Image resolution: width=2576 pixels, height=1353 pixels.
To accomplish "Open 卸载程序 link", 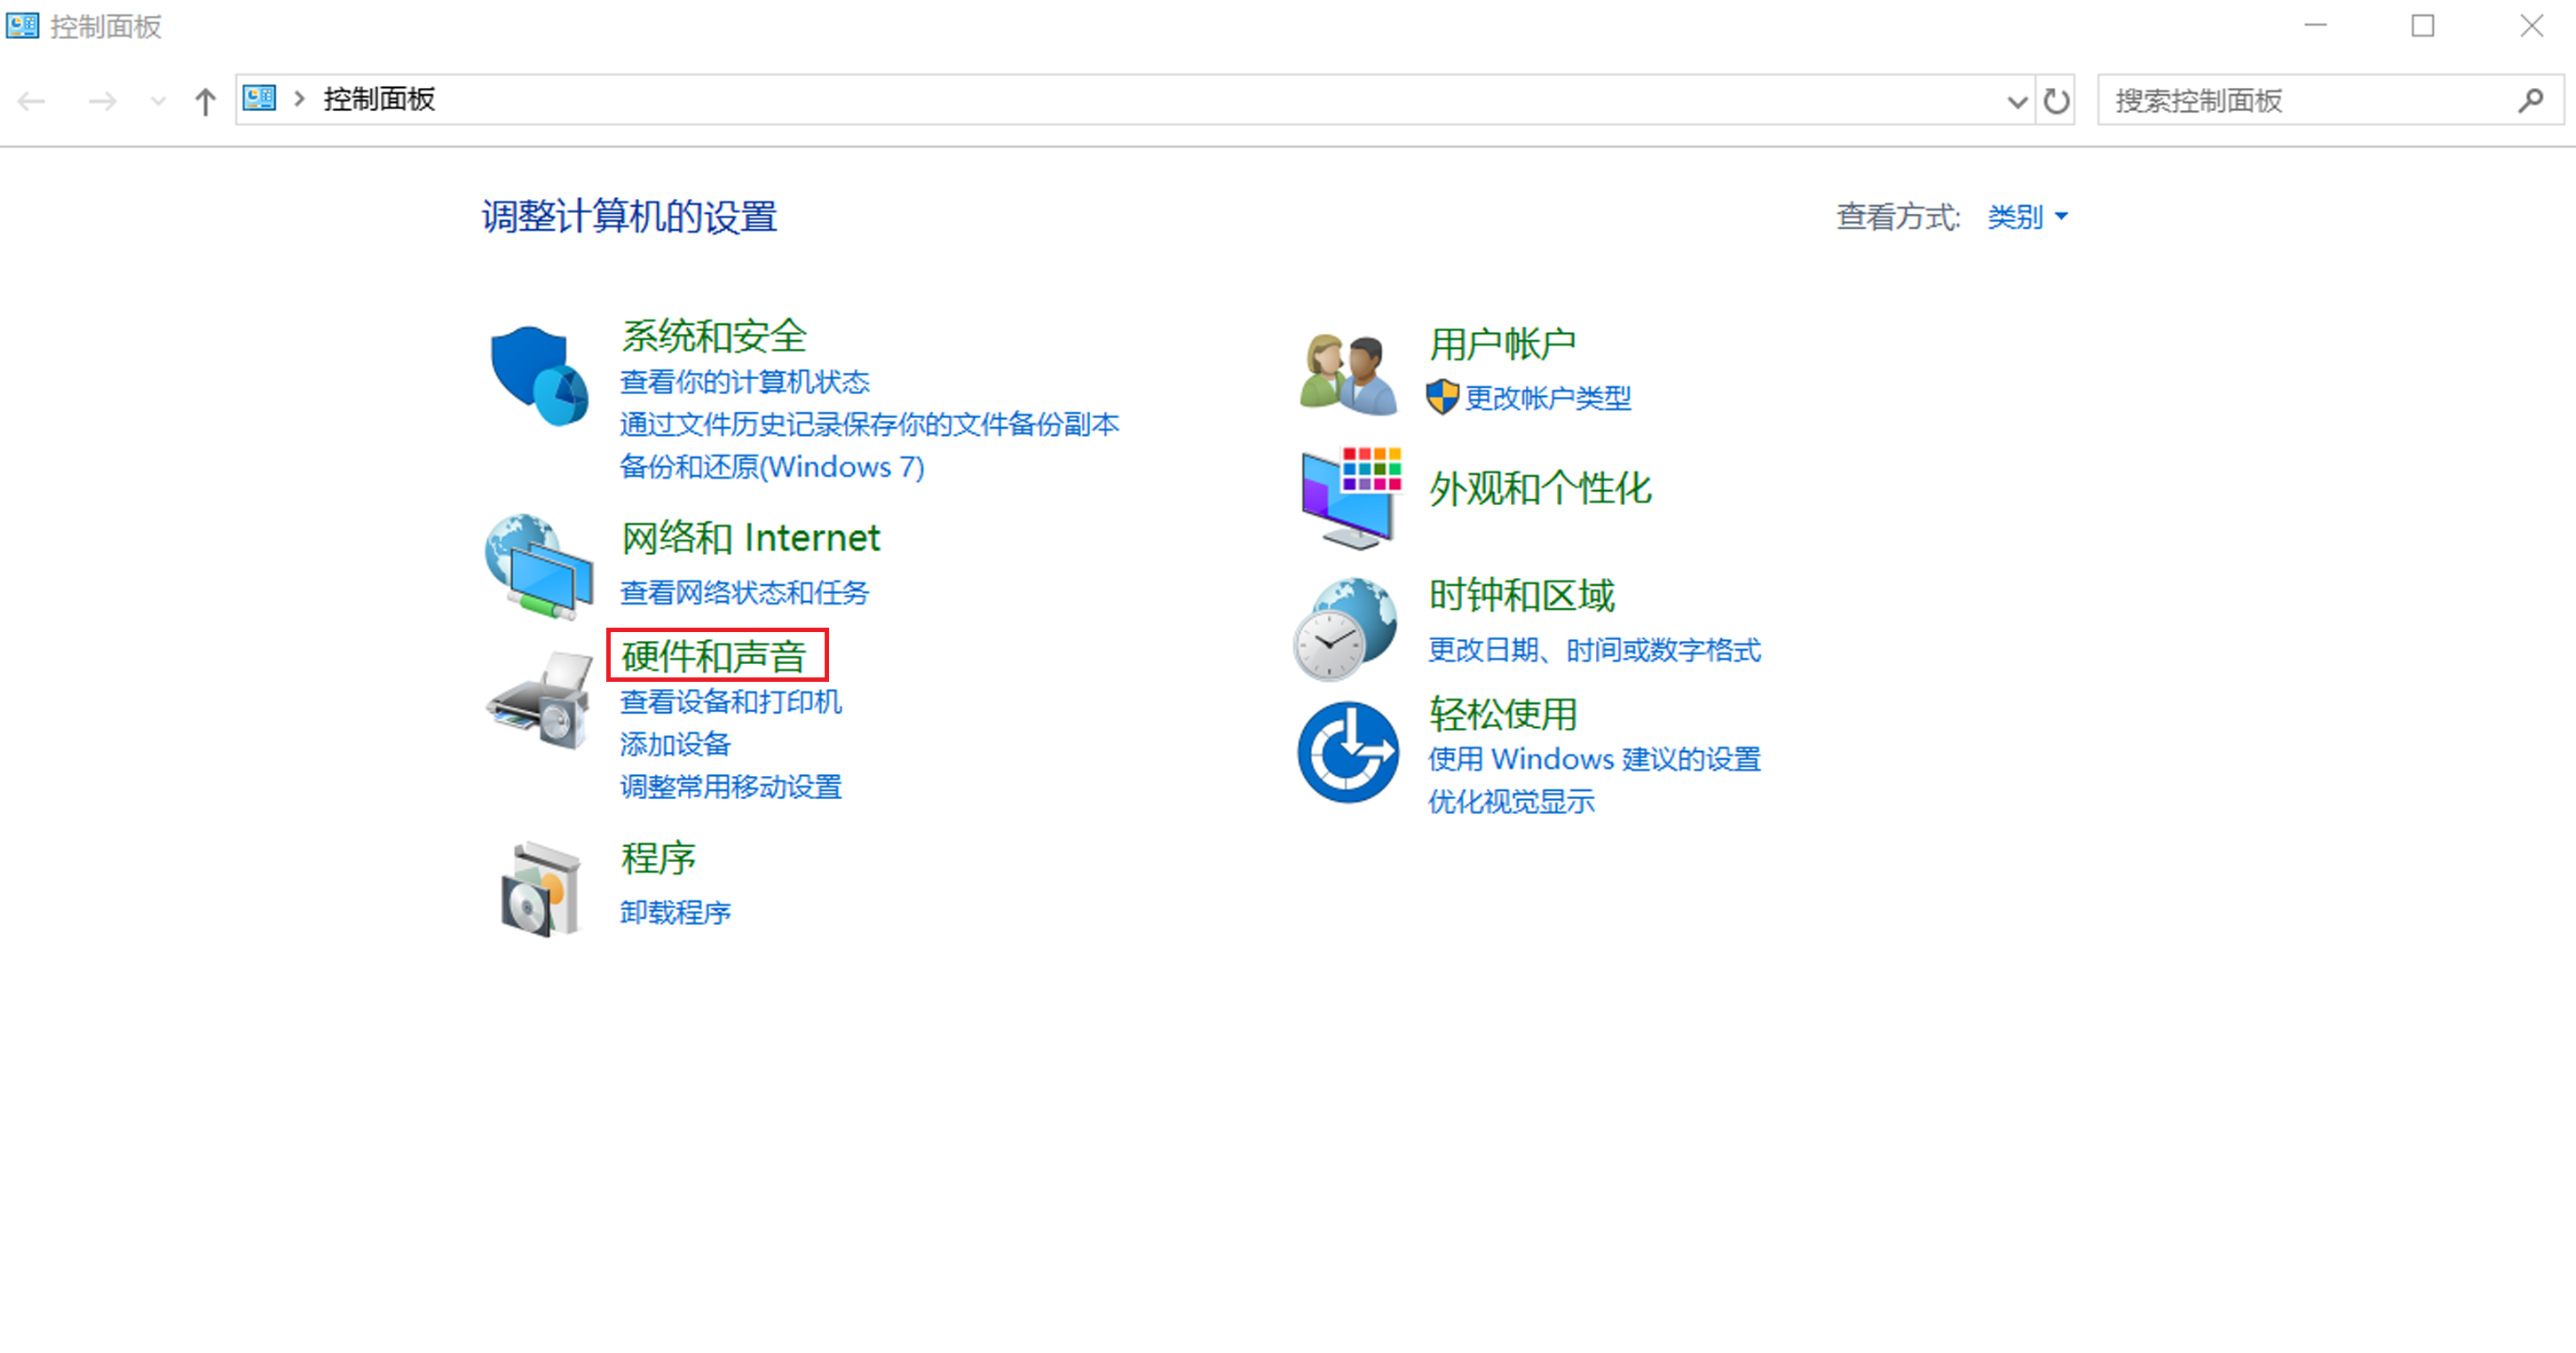I will pos(675,912).
